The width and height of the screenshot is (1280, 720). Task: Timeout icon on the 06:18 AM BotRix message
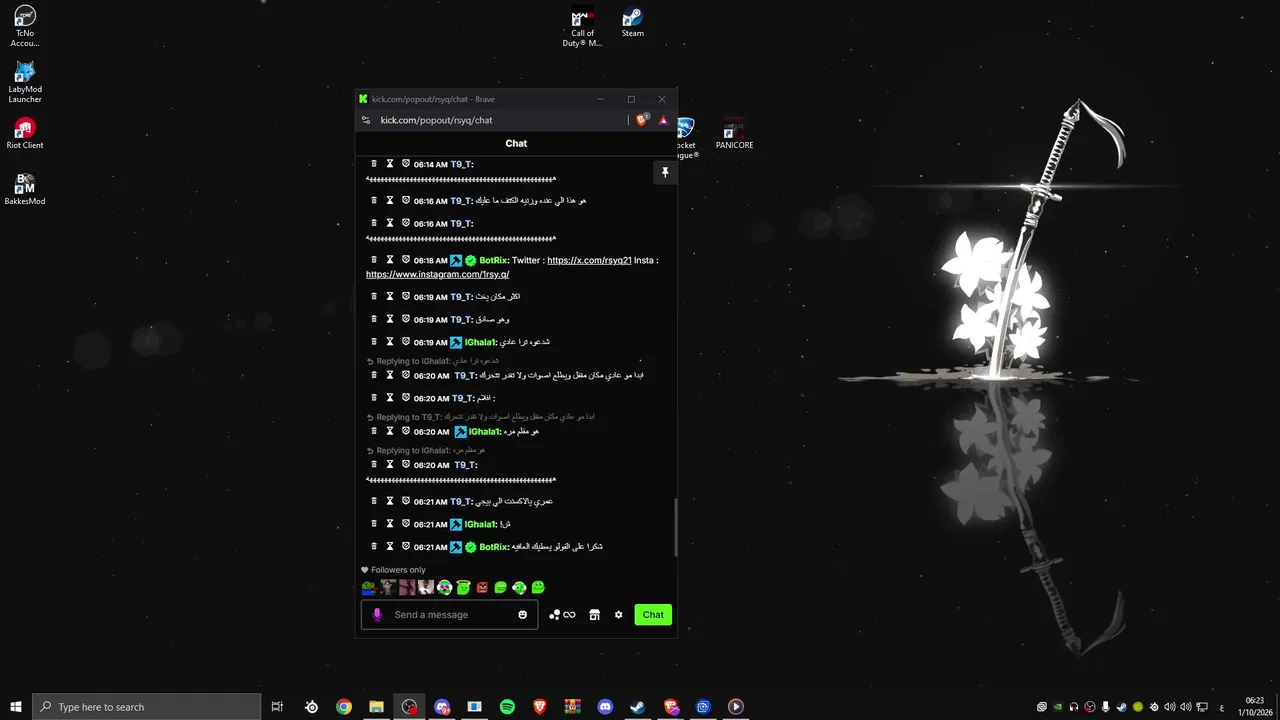[x=390, y=260]
